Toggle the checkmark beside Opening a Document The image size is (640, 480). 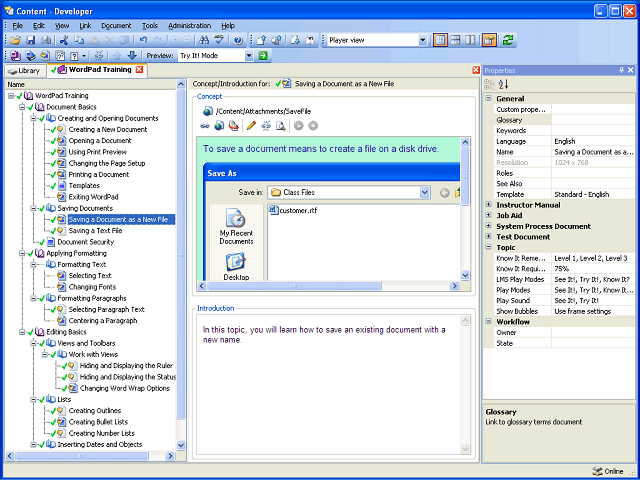pos(51,141)
